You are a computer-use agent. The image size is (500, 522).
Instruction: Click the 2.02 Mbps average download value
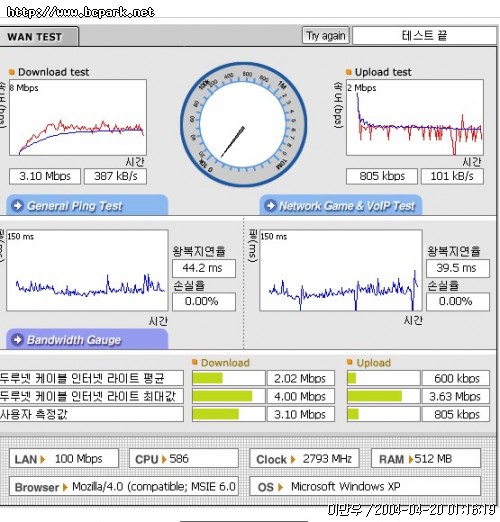tap(301, 378)
